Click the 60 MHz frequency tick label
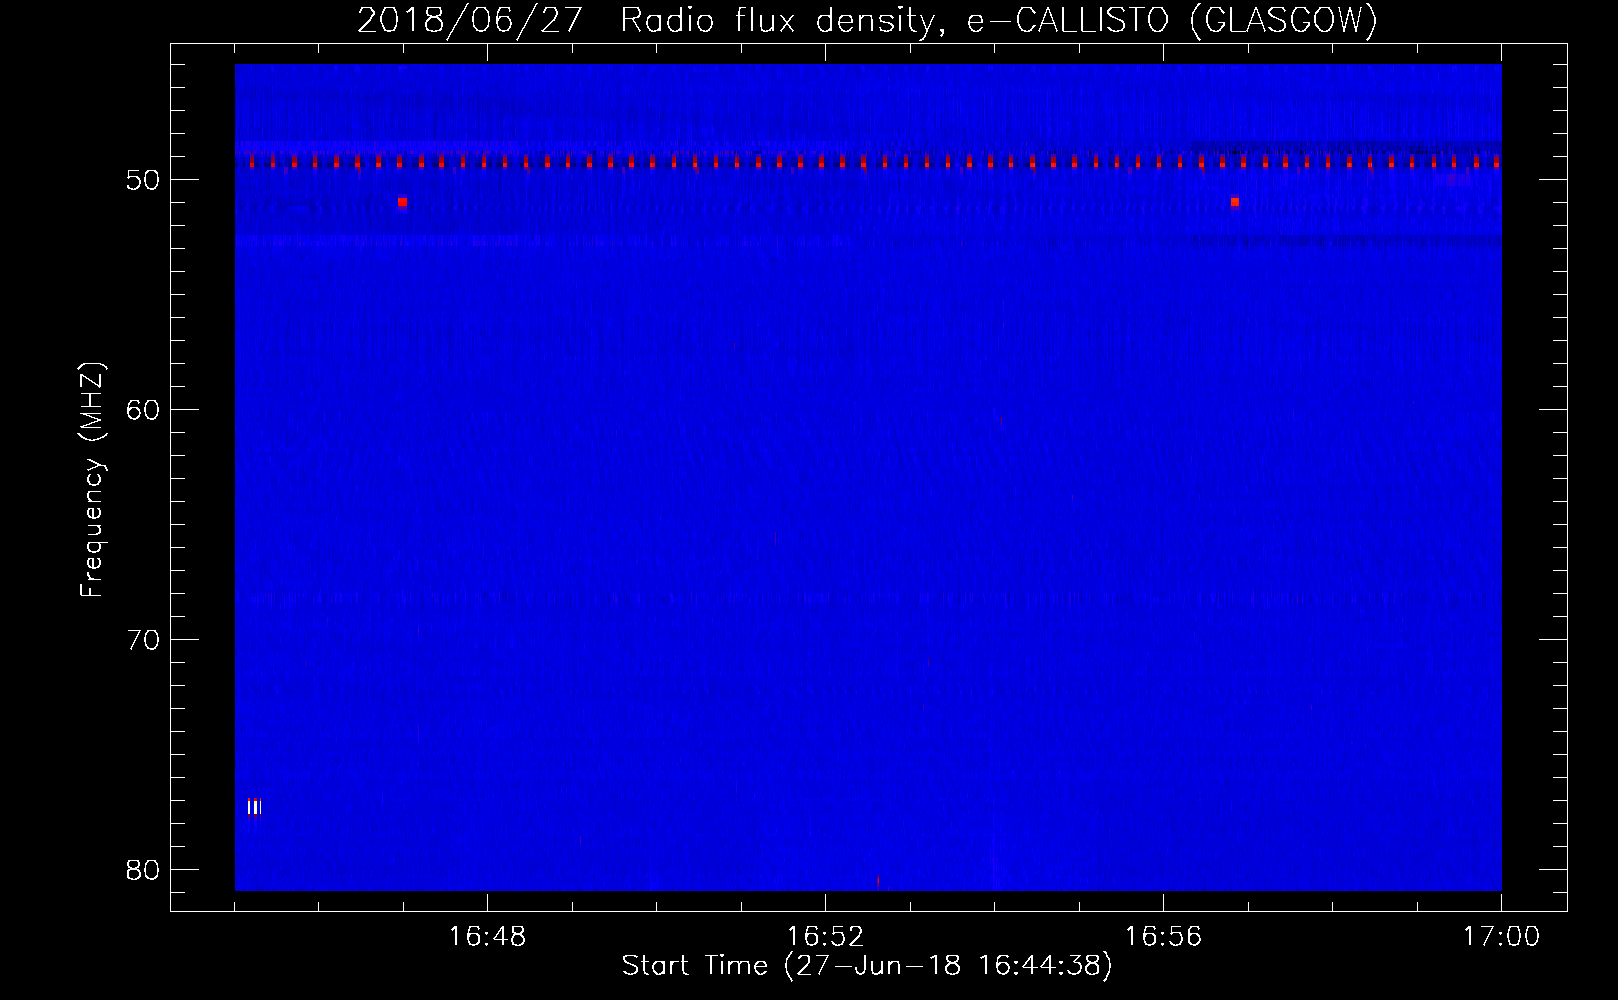Screen dimensions: 1618x1000 pyautogui.click(x=143, y=410)
